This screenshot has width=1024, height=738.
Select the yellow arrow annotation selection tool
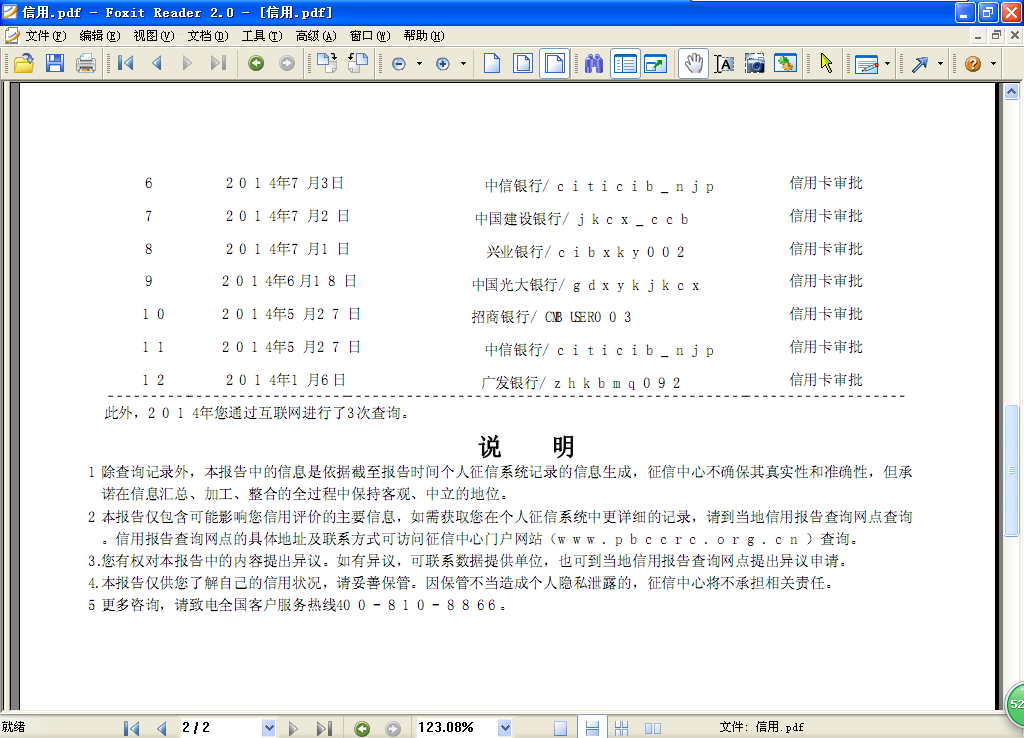[826, 63]
